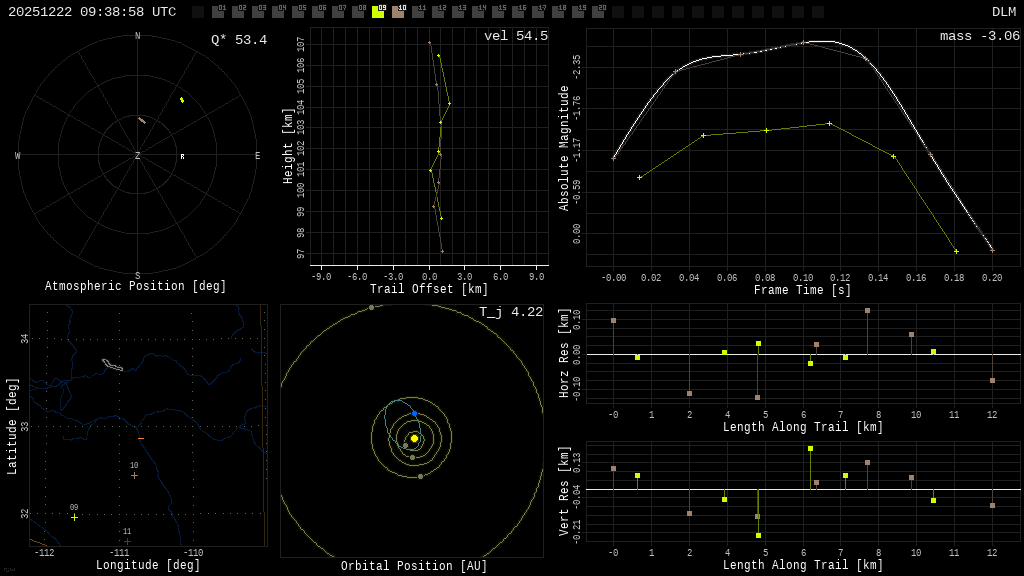Click the DLM label at top right
The height and width of the screenshot is (576, 1024).
1003,12
